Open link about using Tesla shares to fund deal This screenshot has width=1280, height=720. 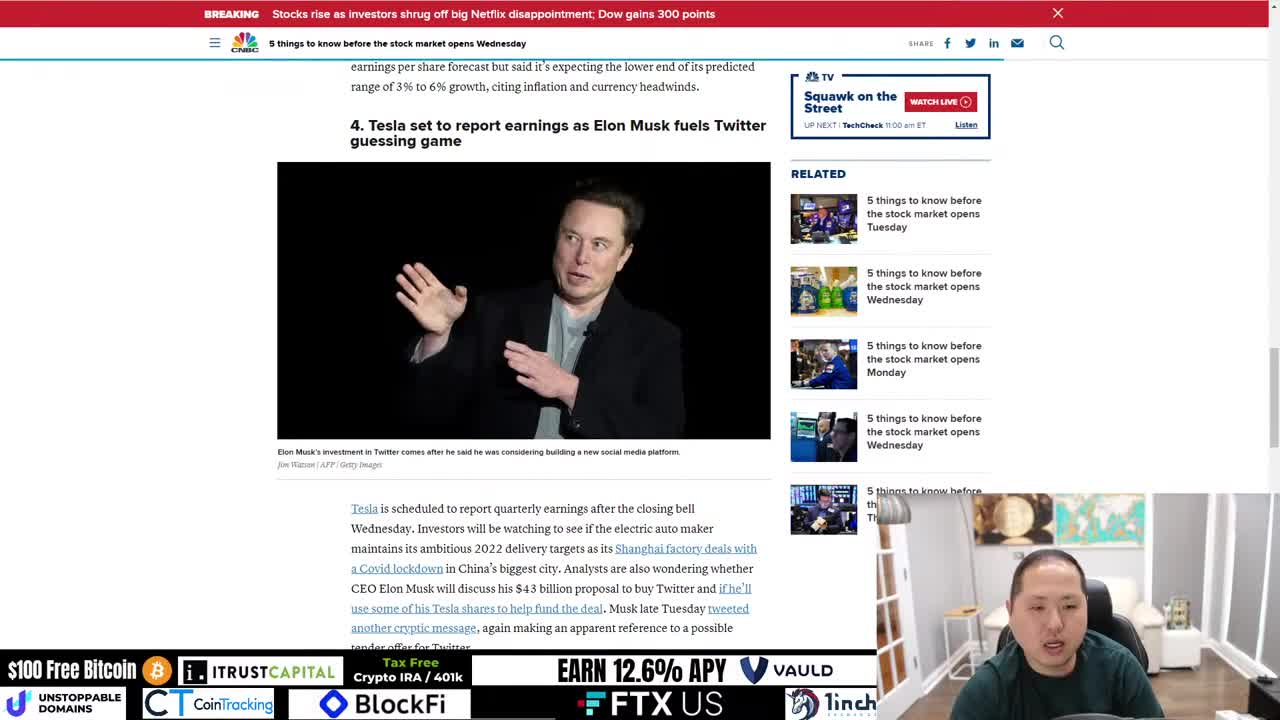tap(551, 599)
